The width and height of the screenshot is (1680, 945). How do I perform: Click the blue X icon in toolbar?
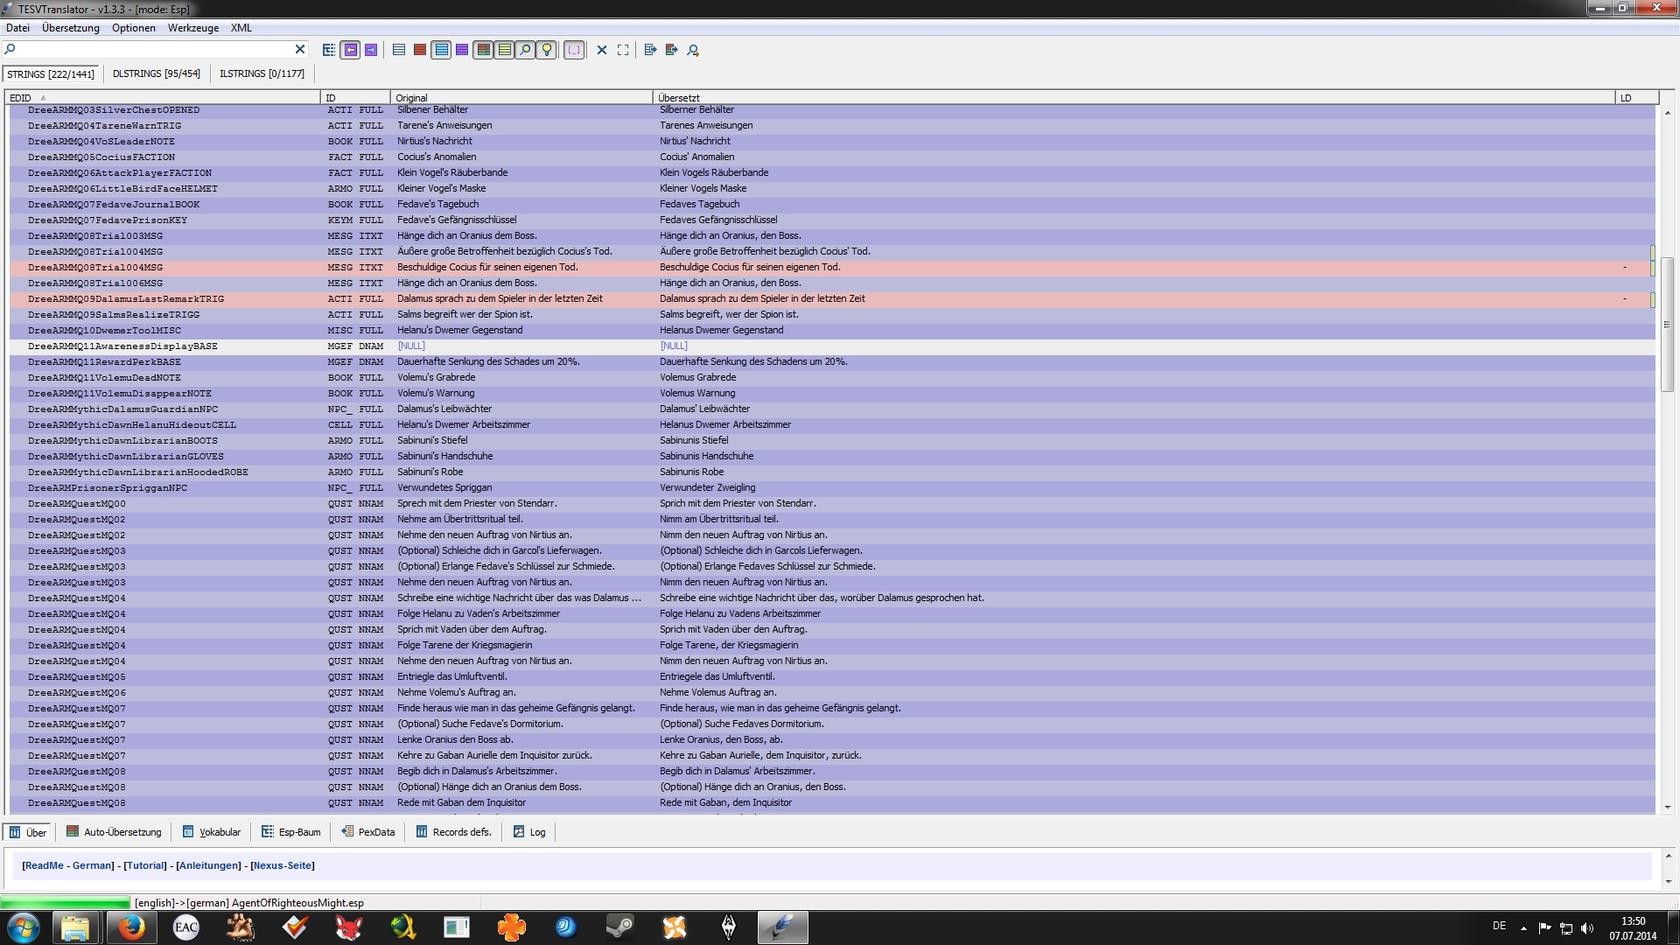pos(602,50)
